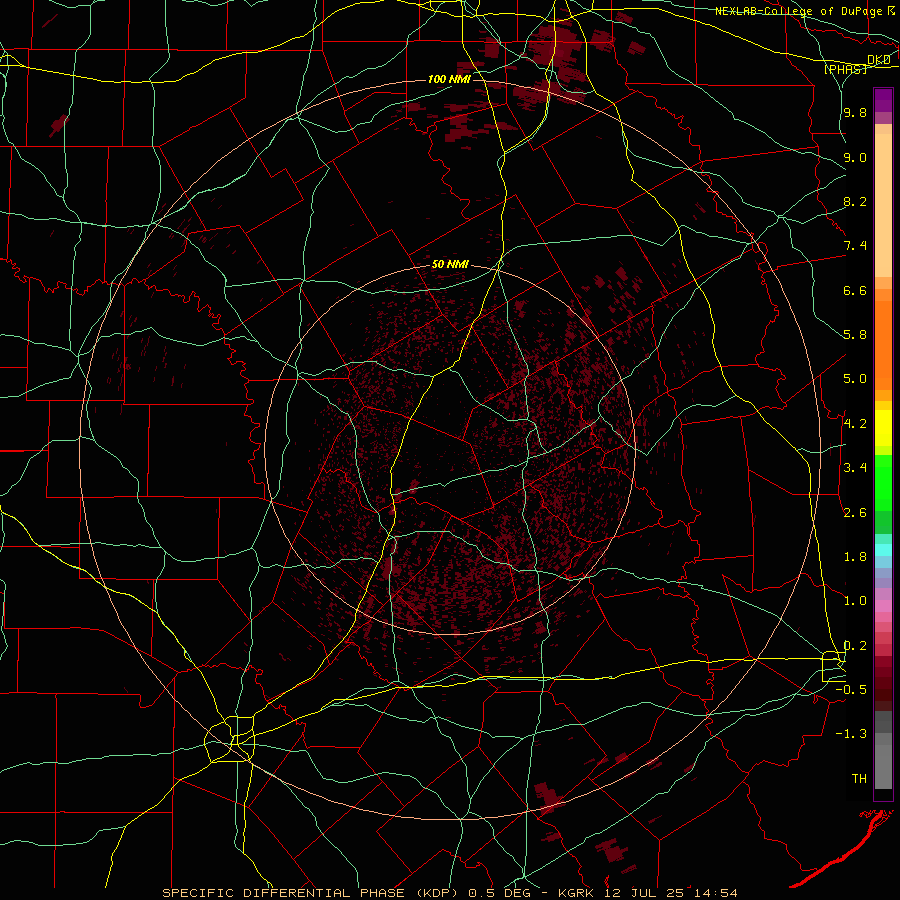Click the '1.8' scale value
The image size is (900, 900).
pos(855,557)
